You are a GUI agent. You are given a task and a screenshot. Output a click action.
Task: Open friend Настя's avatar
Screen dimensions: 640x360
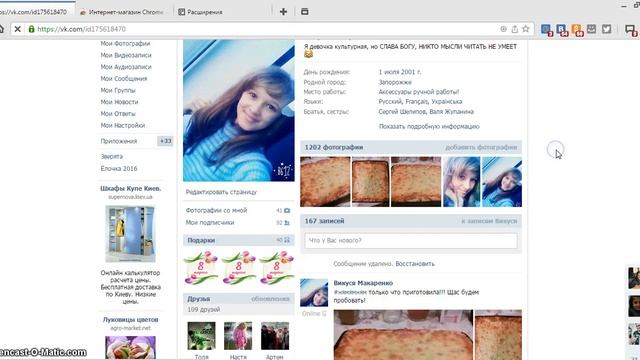point(238,336)
